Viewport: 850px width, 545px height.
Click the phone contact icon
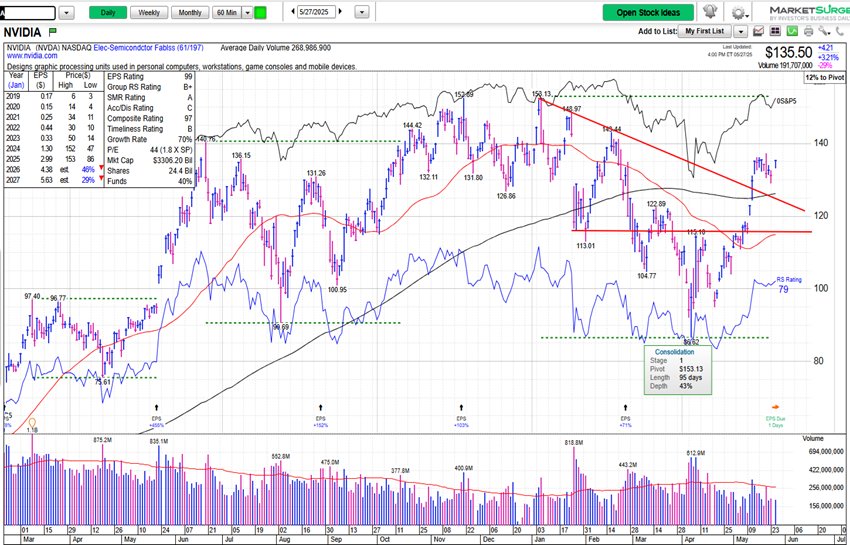coord(839,31)
